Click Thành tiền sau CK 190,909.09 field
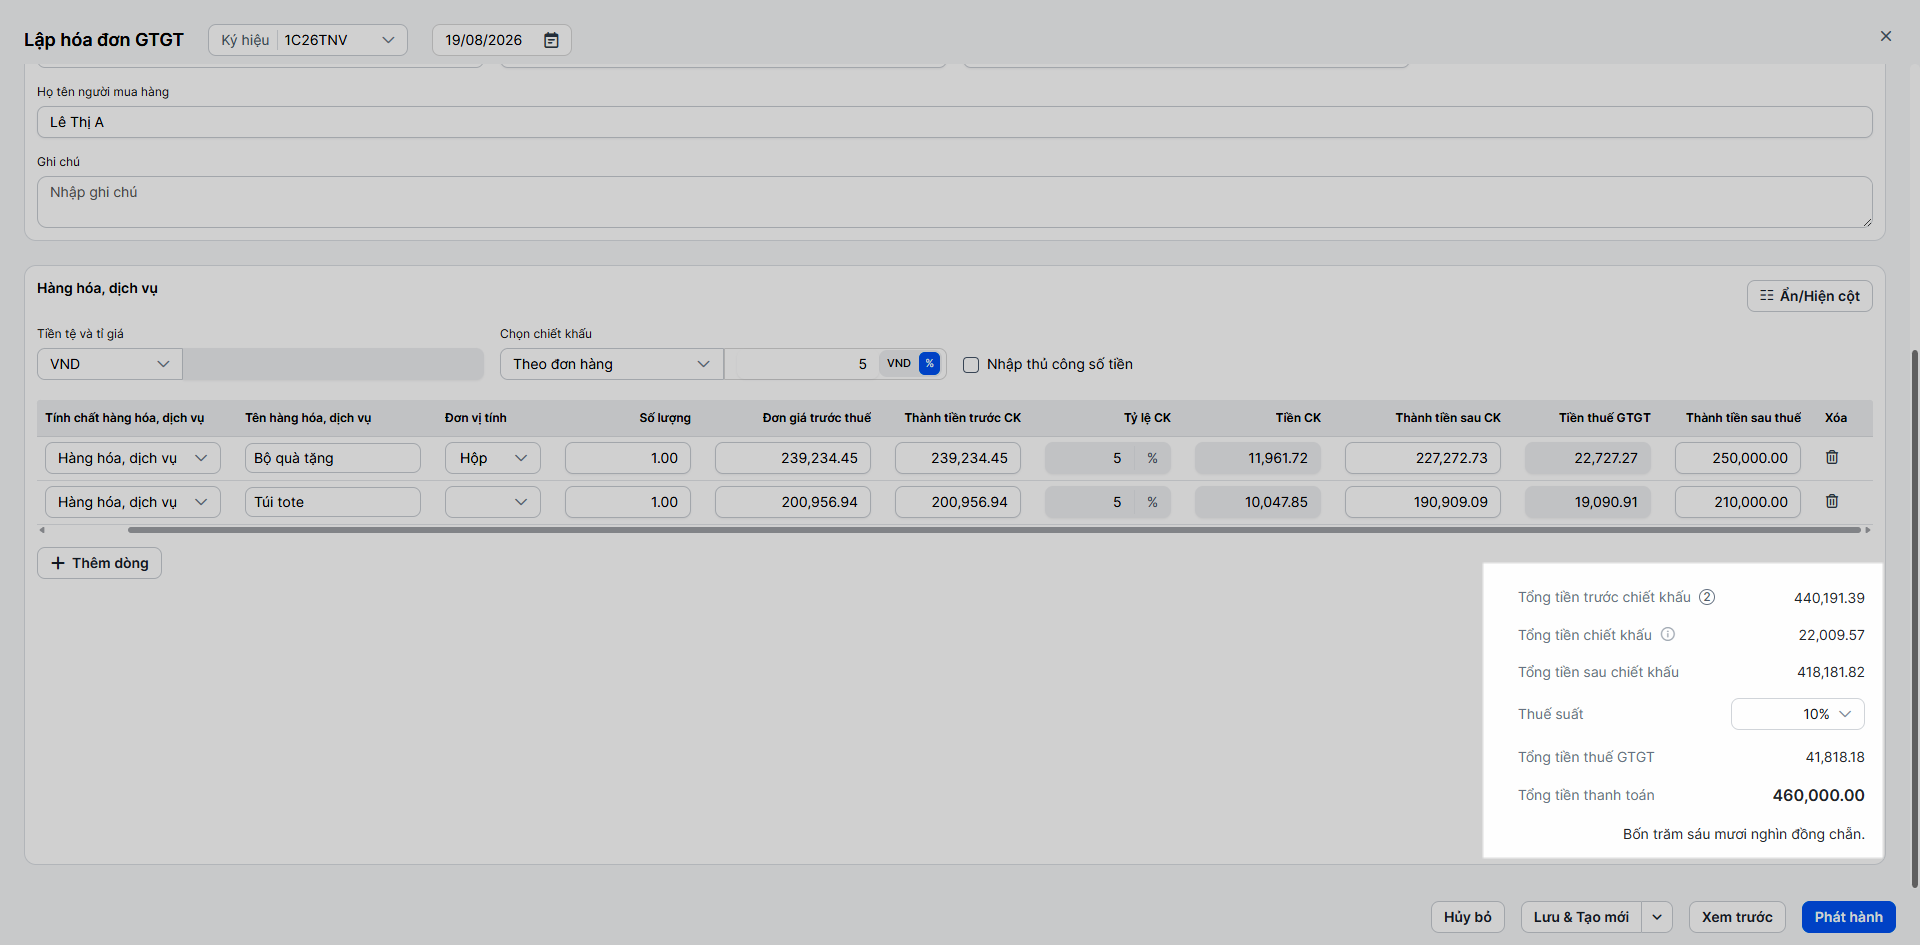This screenshot has height=945, width=1920. (x=1423, y=502)
